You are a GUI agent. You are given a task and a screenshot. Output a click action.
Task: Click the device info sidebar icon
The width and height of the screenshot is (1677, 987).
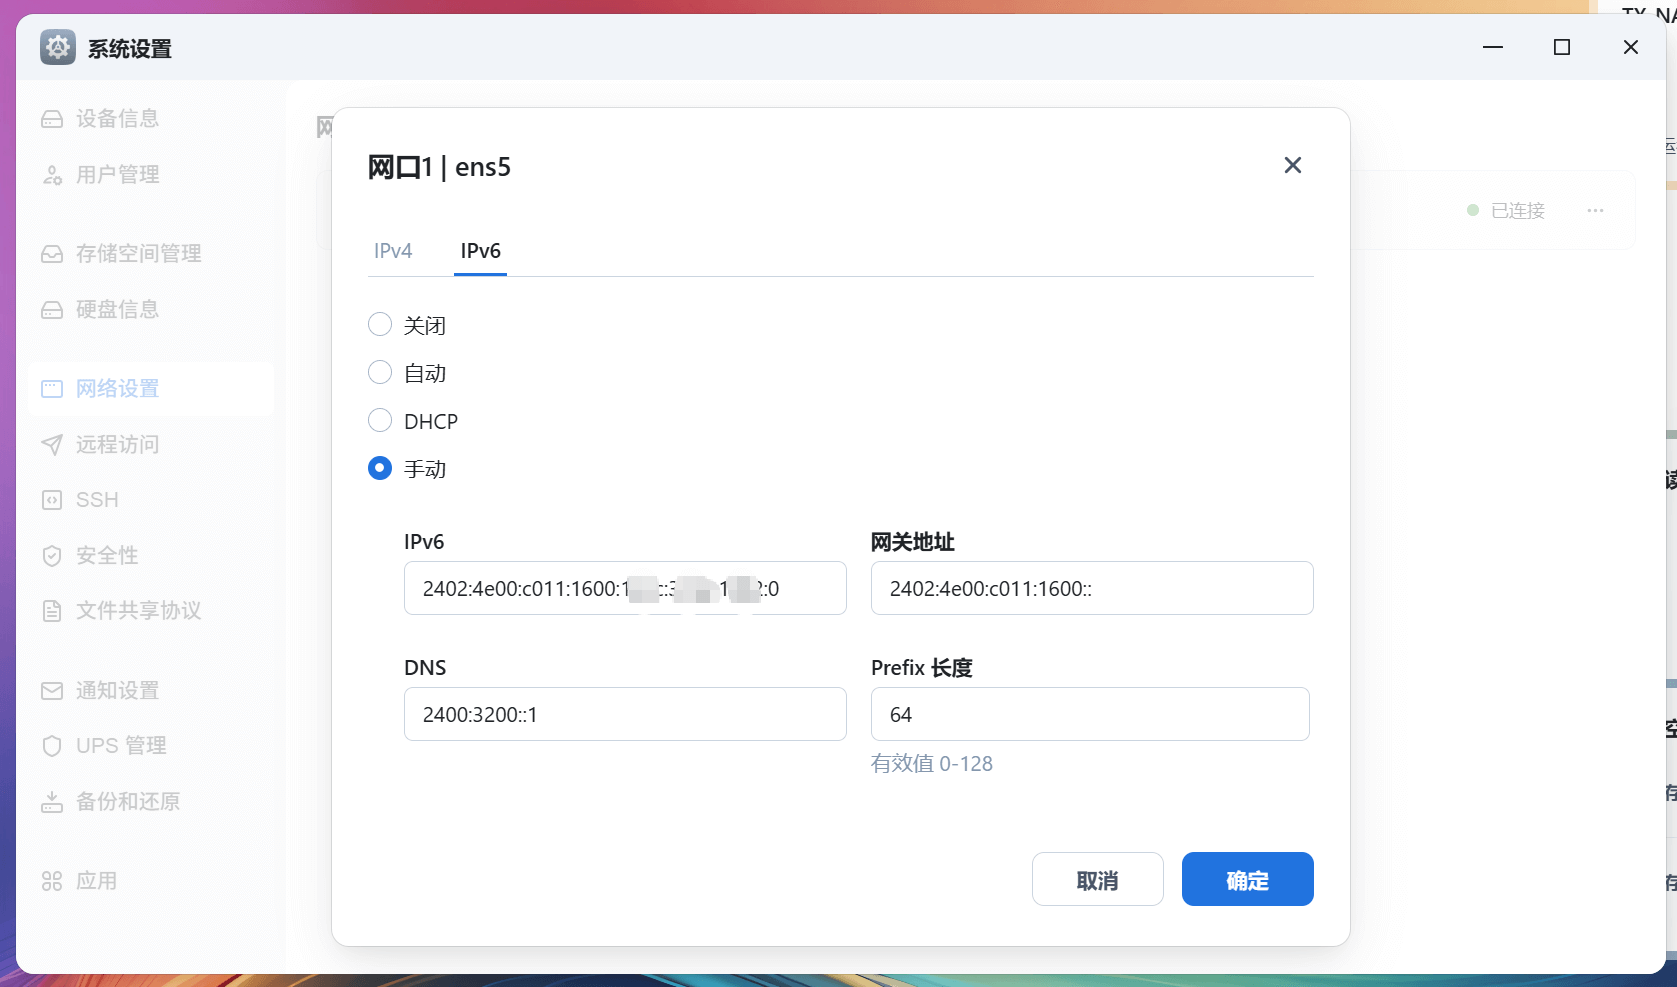(52, 119)
